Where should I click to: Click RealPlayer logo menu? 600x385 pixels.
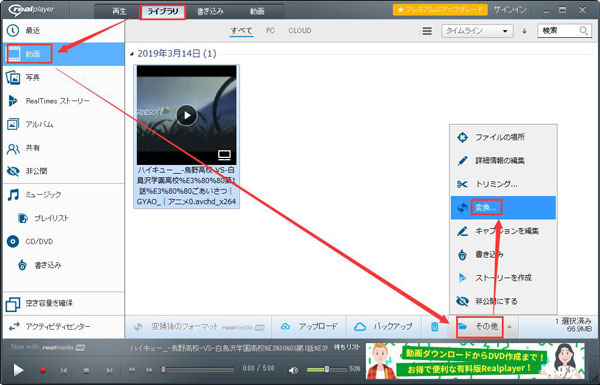[32, 10]
